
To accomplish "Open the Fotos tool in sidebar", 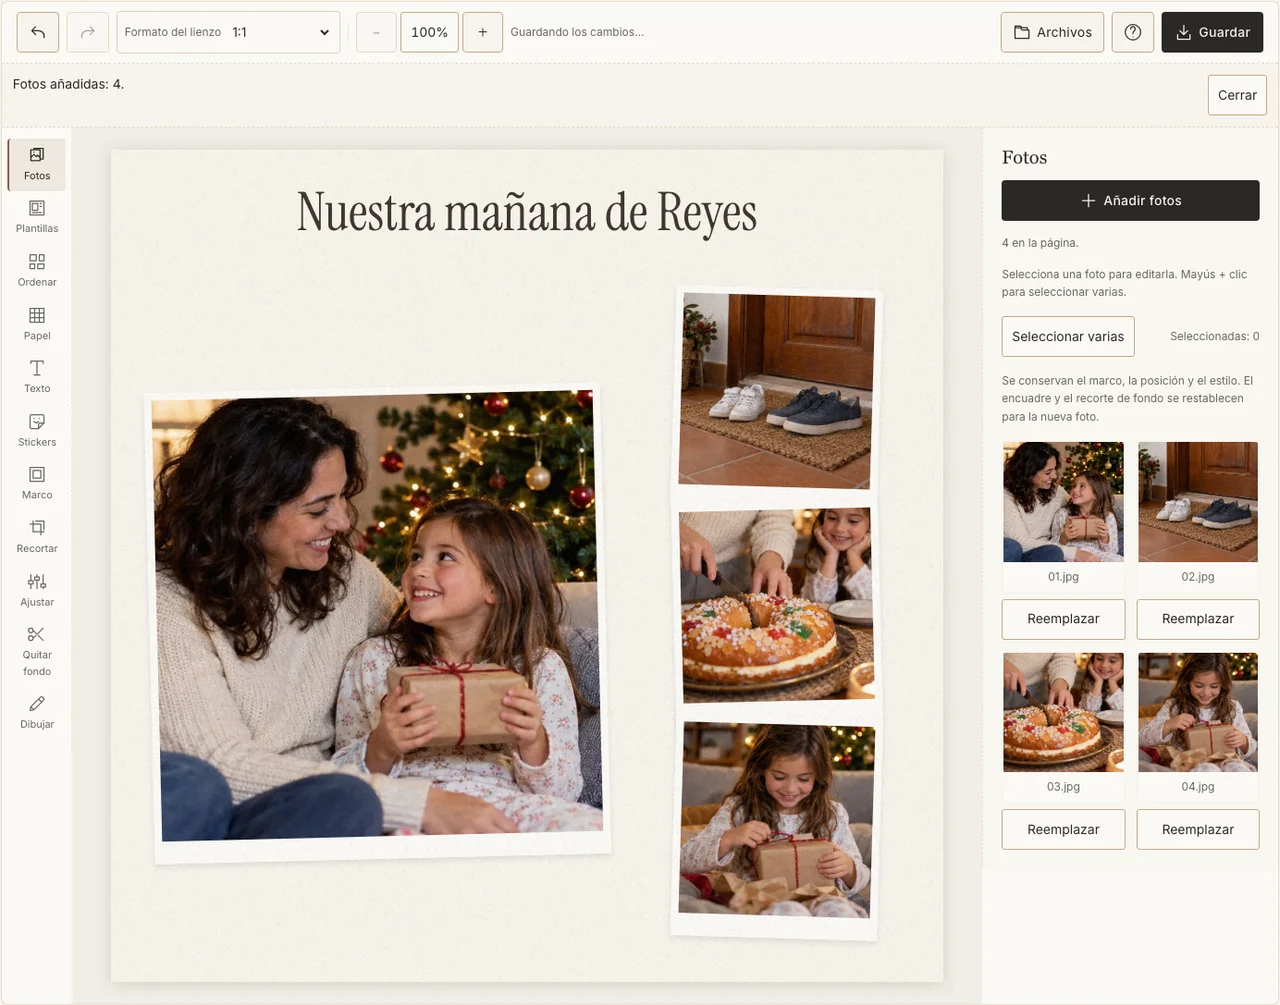I will 37,165.
